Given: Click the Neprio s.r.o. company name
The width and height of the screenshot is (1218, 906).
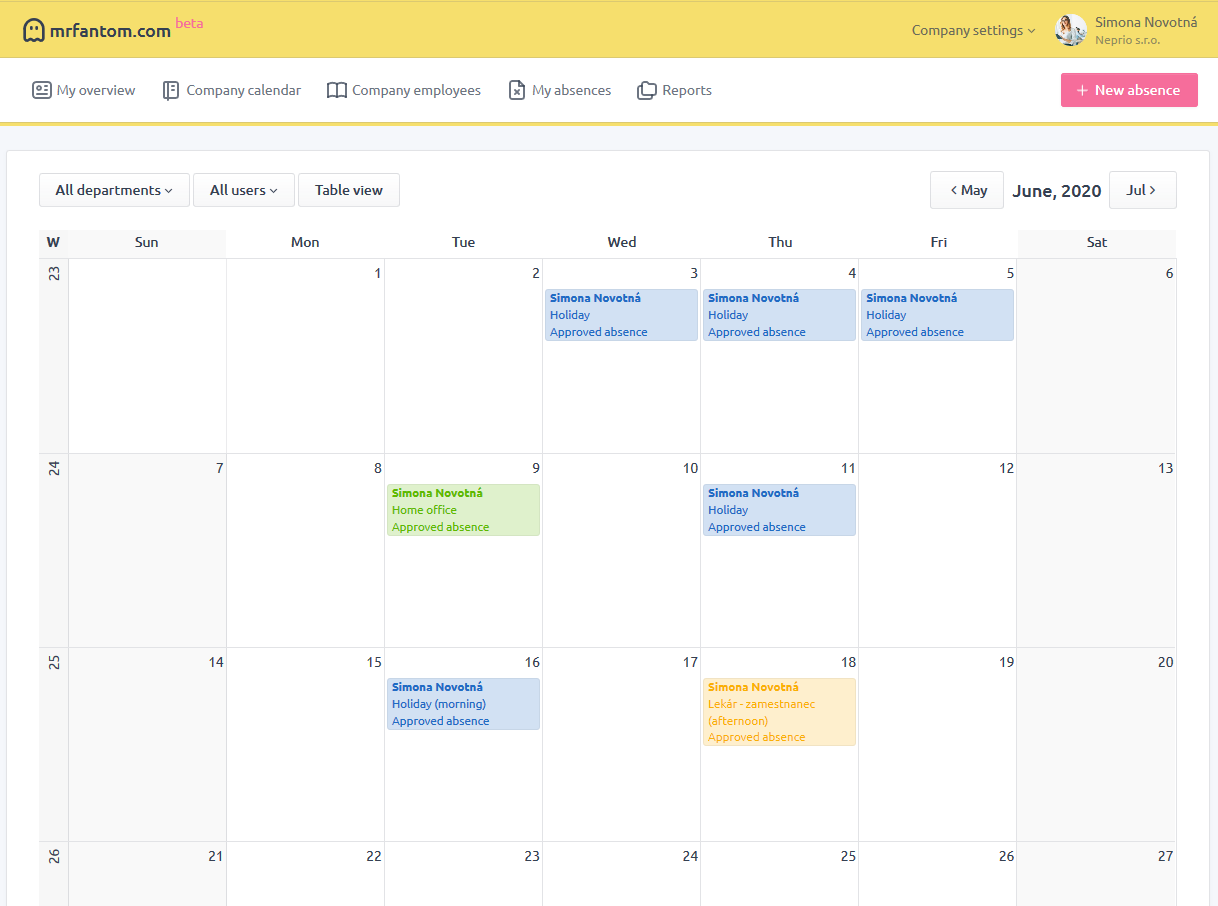Looking at the screenshot, I should click(1127, 40).
